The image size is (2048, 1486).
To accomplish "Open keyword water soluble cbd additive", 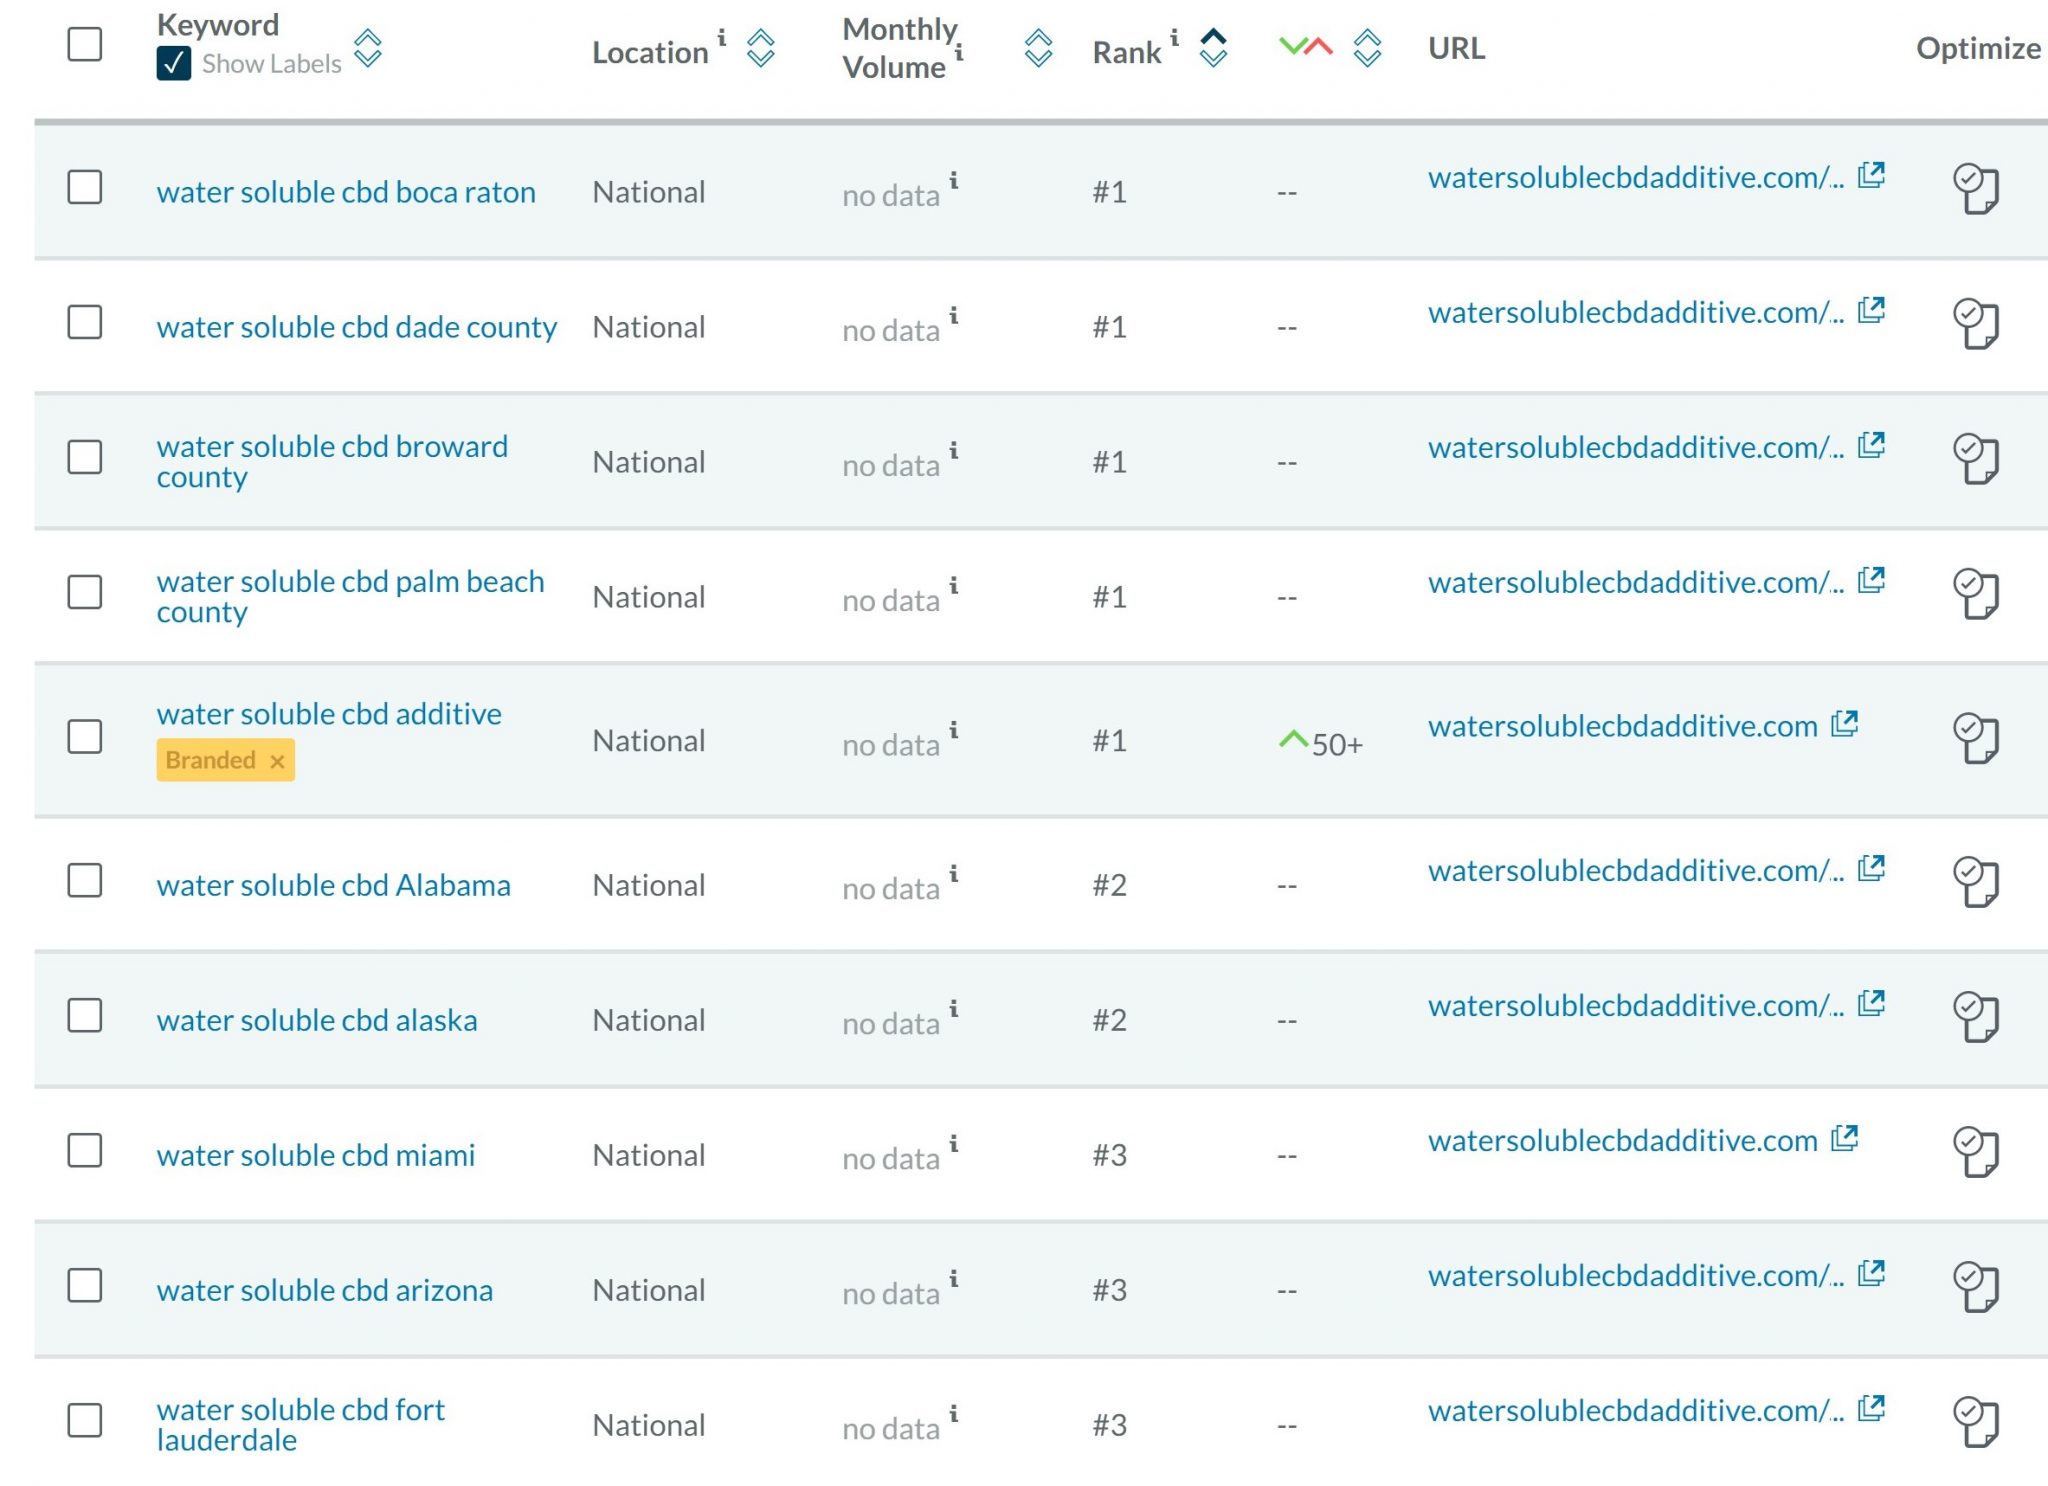I will pyautogui.click(x=329, y=714).
